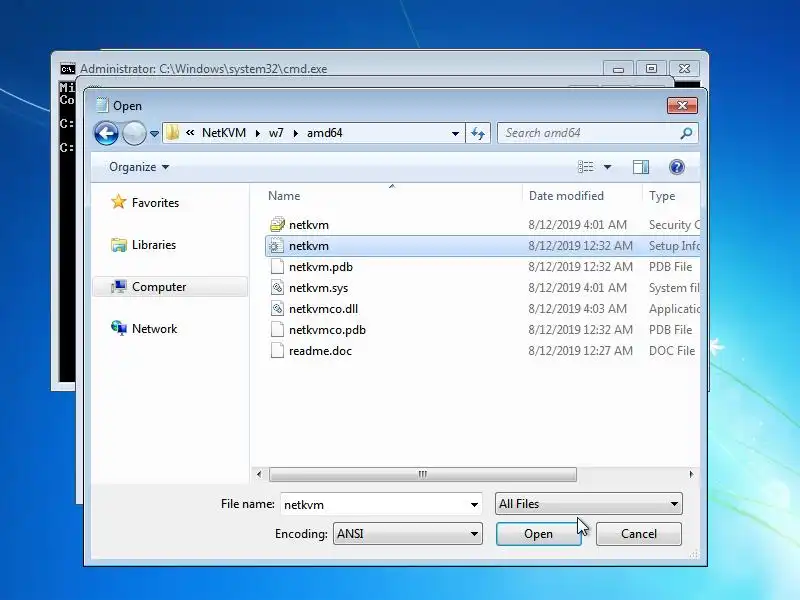Select amd64 in the address breadcrumb
The height and width of the screenshot is (600, 800).
(324, 133)
